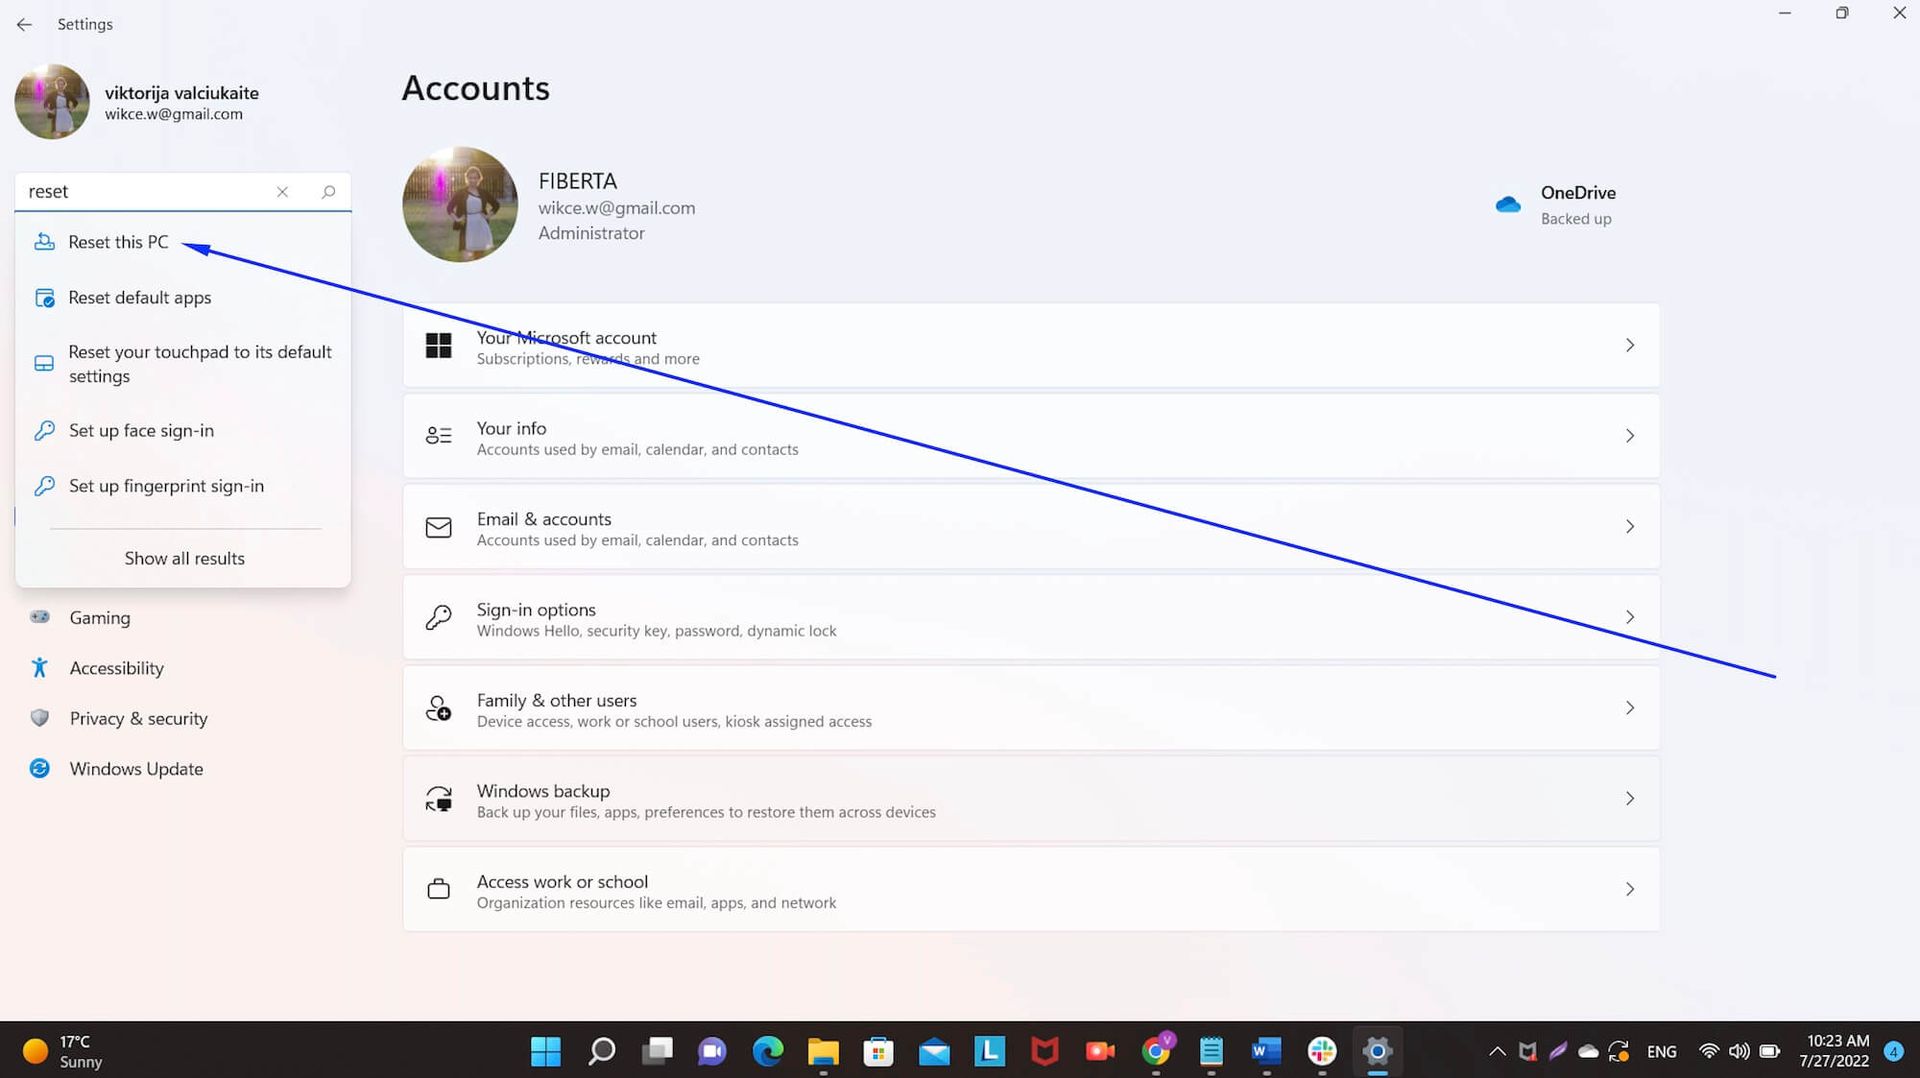Image resolution: width=1920 pixels, height=1078 pixels.
Task: Show hidden system tray icons
Action: pos(1497,1051)
